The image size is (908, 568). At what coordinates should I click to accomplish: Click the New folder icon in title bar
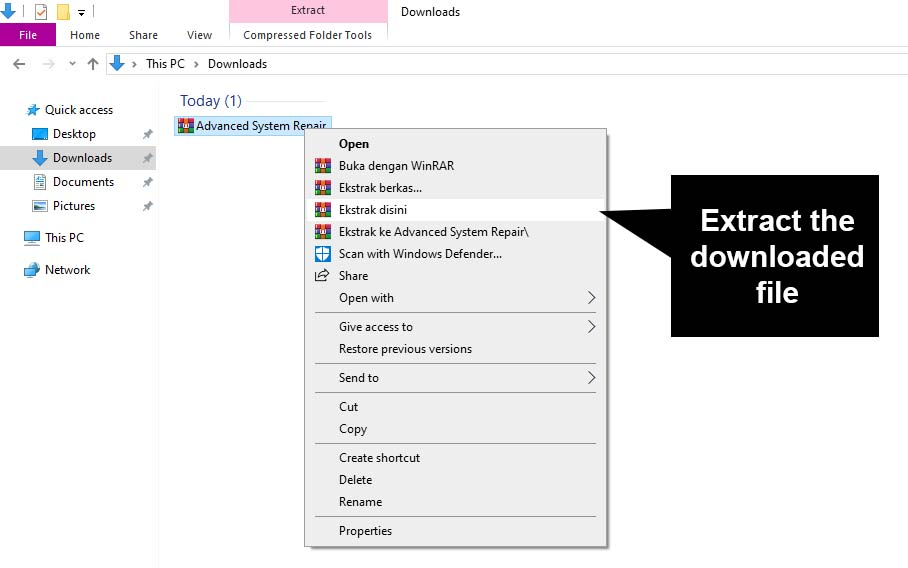tap(63, 11)
